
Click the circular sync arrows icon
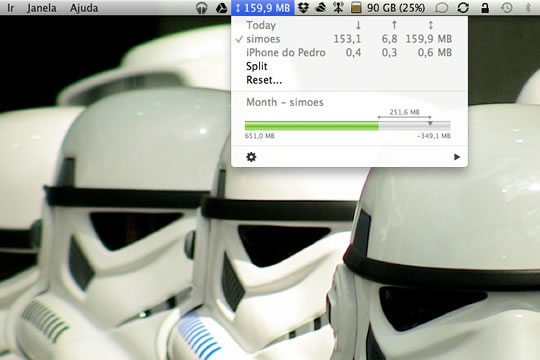click(x=463, y=8)
